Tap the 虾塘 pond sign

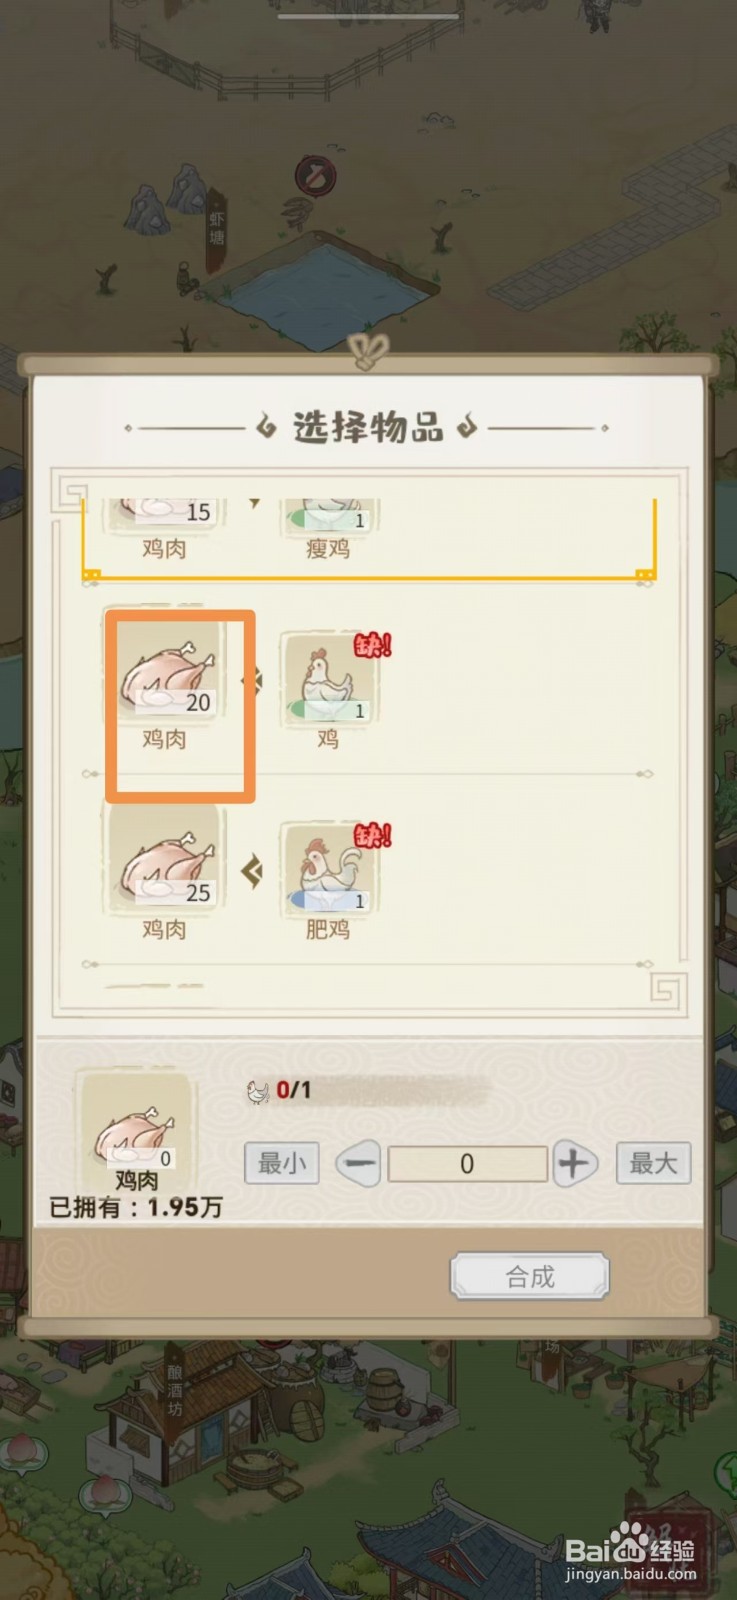(x=217, y=228)
